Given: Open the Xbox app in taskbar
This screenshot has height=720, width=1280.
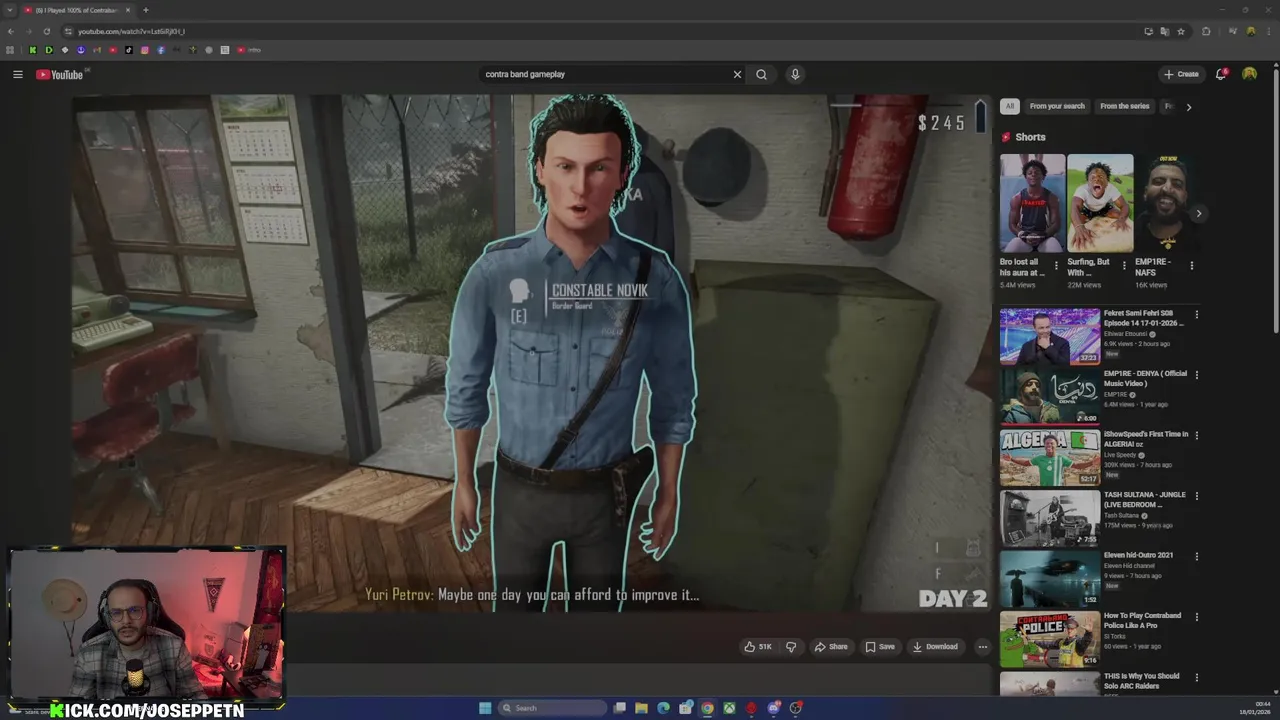Looking at the screenshot, I should click(x=729, y=708).
